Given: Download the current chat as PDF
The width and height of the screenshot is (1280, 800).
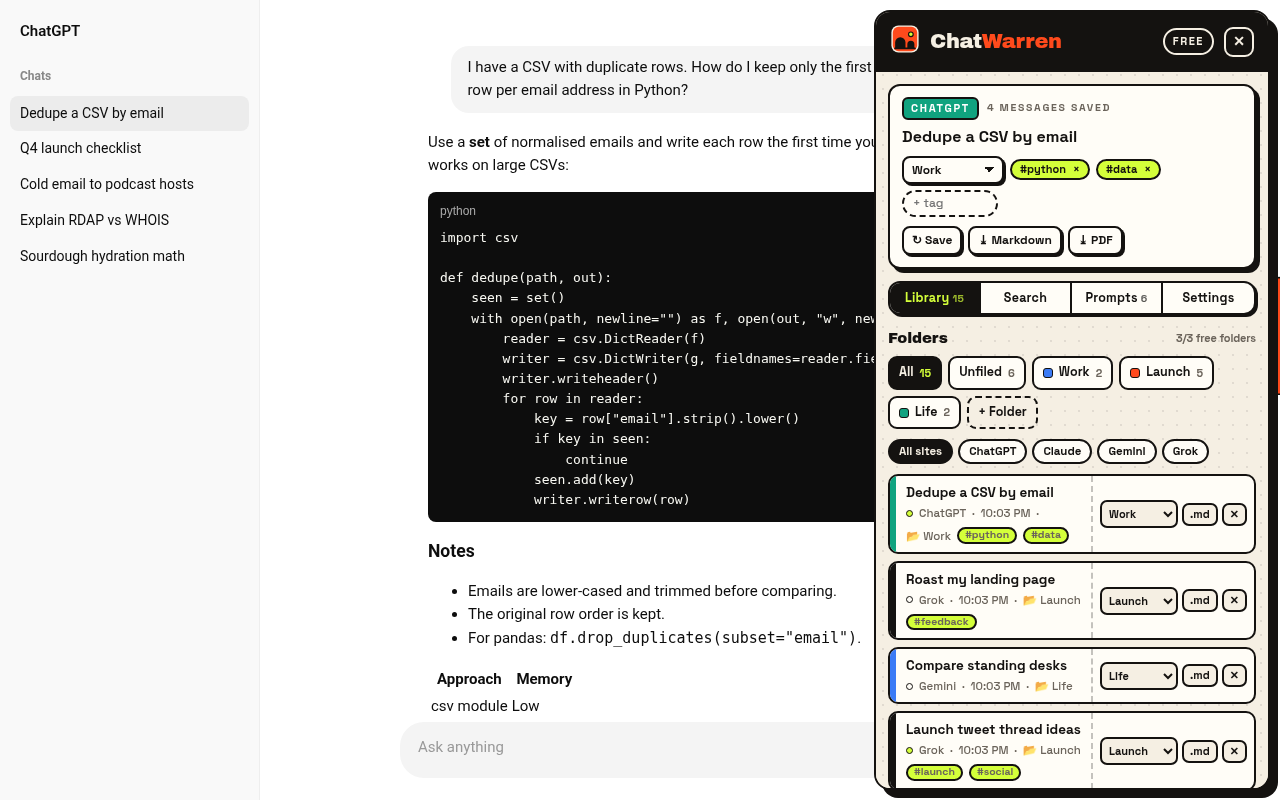Looking at the screenshot, I should pyautogui.click(x=1095, y=240).
